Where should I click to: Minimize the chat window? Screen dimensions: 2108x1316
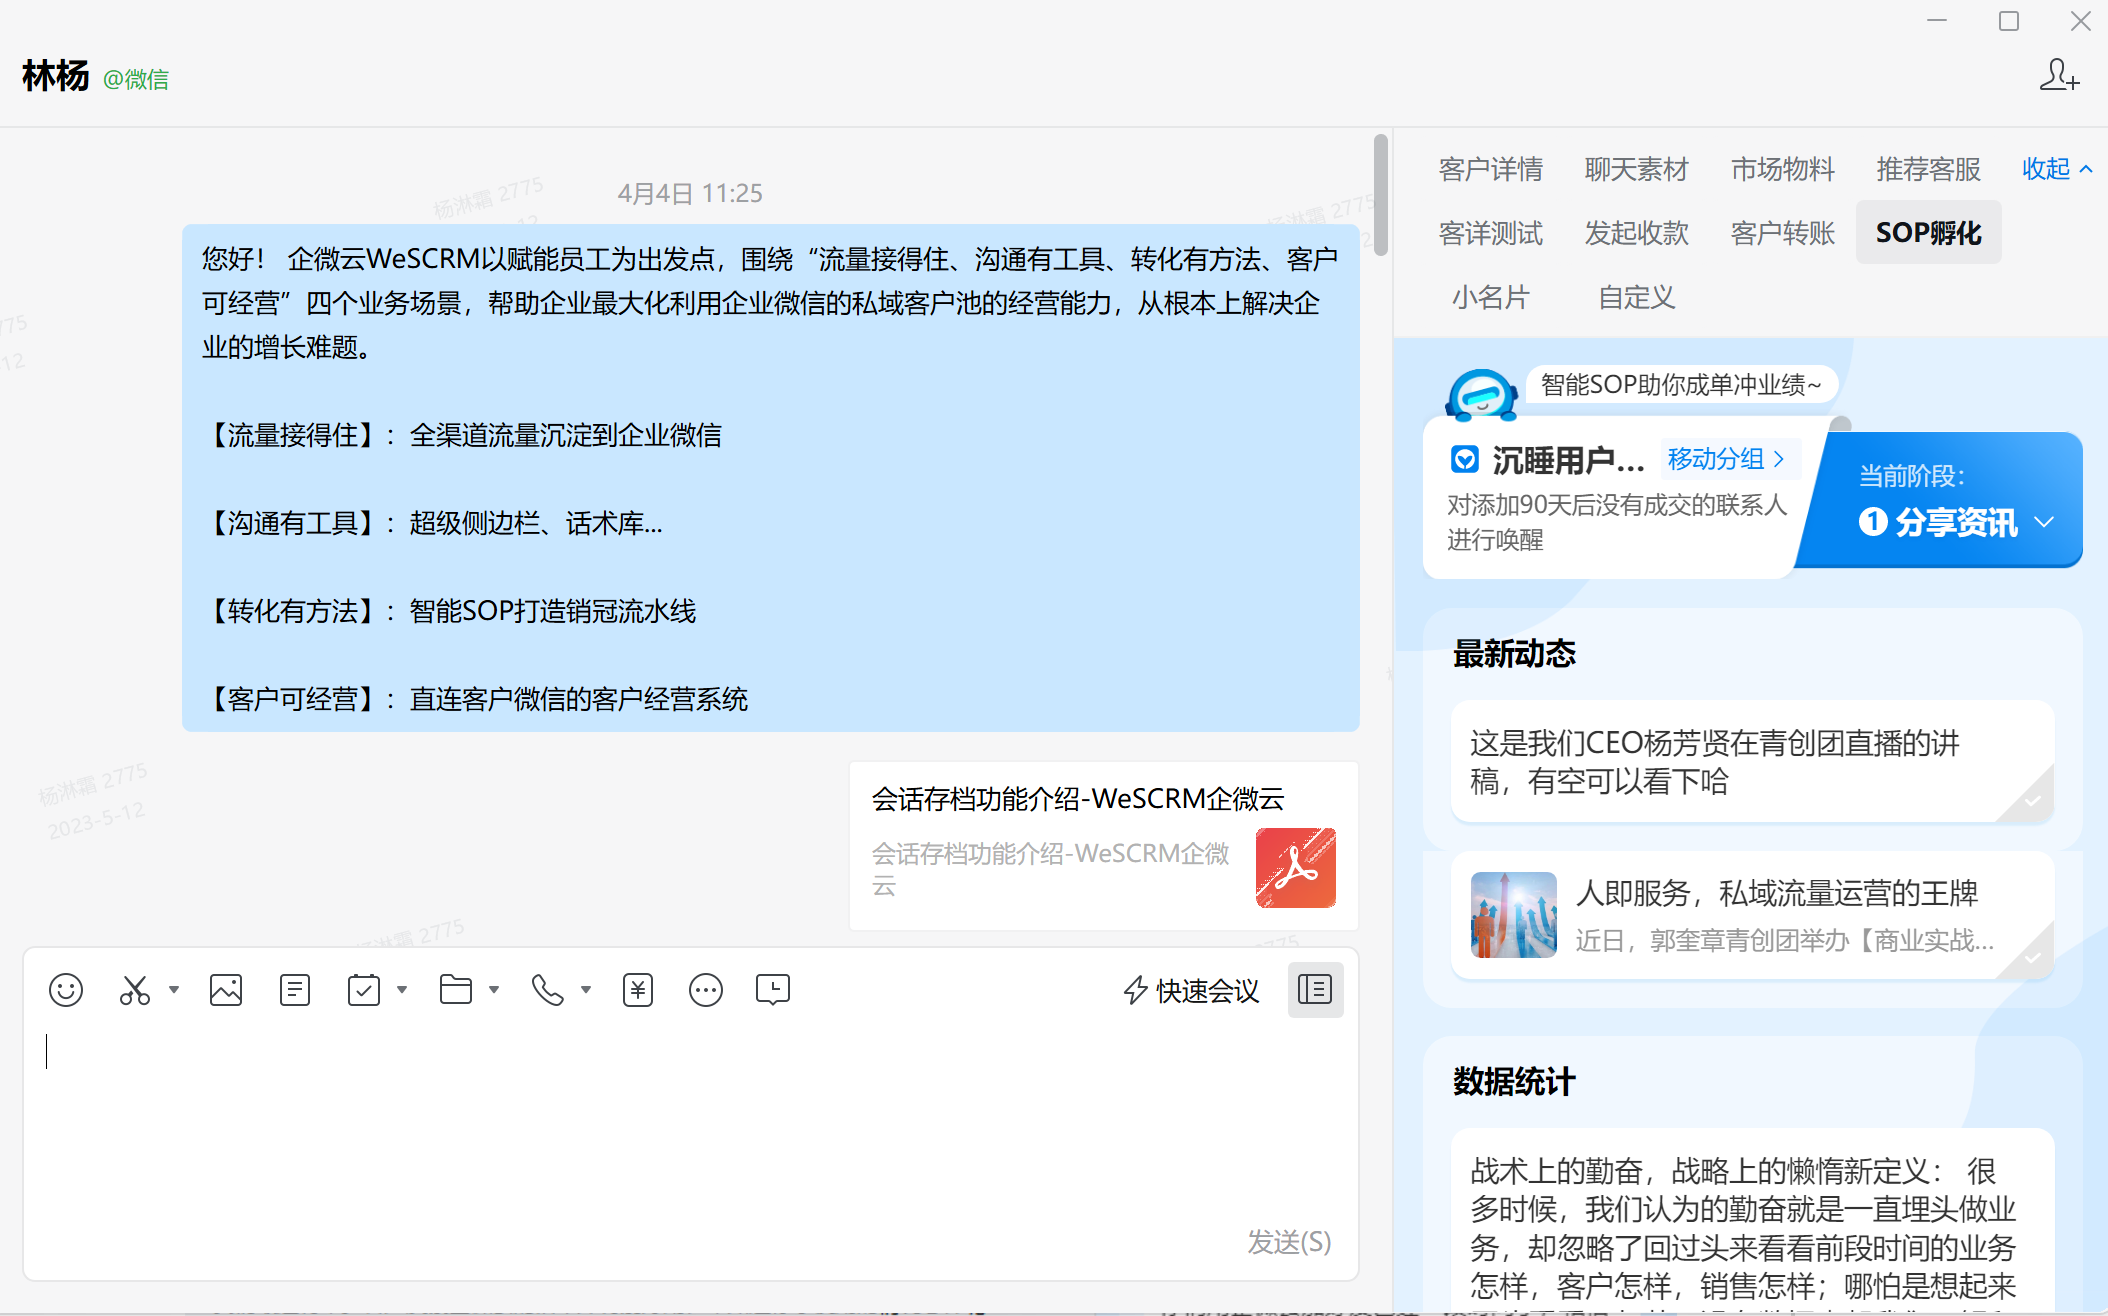pos(1937,21)
